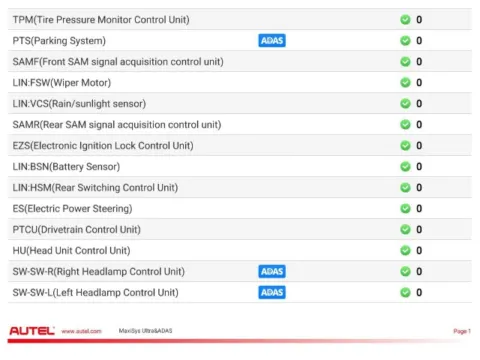This screenshot has height=360, width=480.
Task: Click fault count 0 for HU Head Unit
Action: (419, 251)
